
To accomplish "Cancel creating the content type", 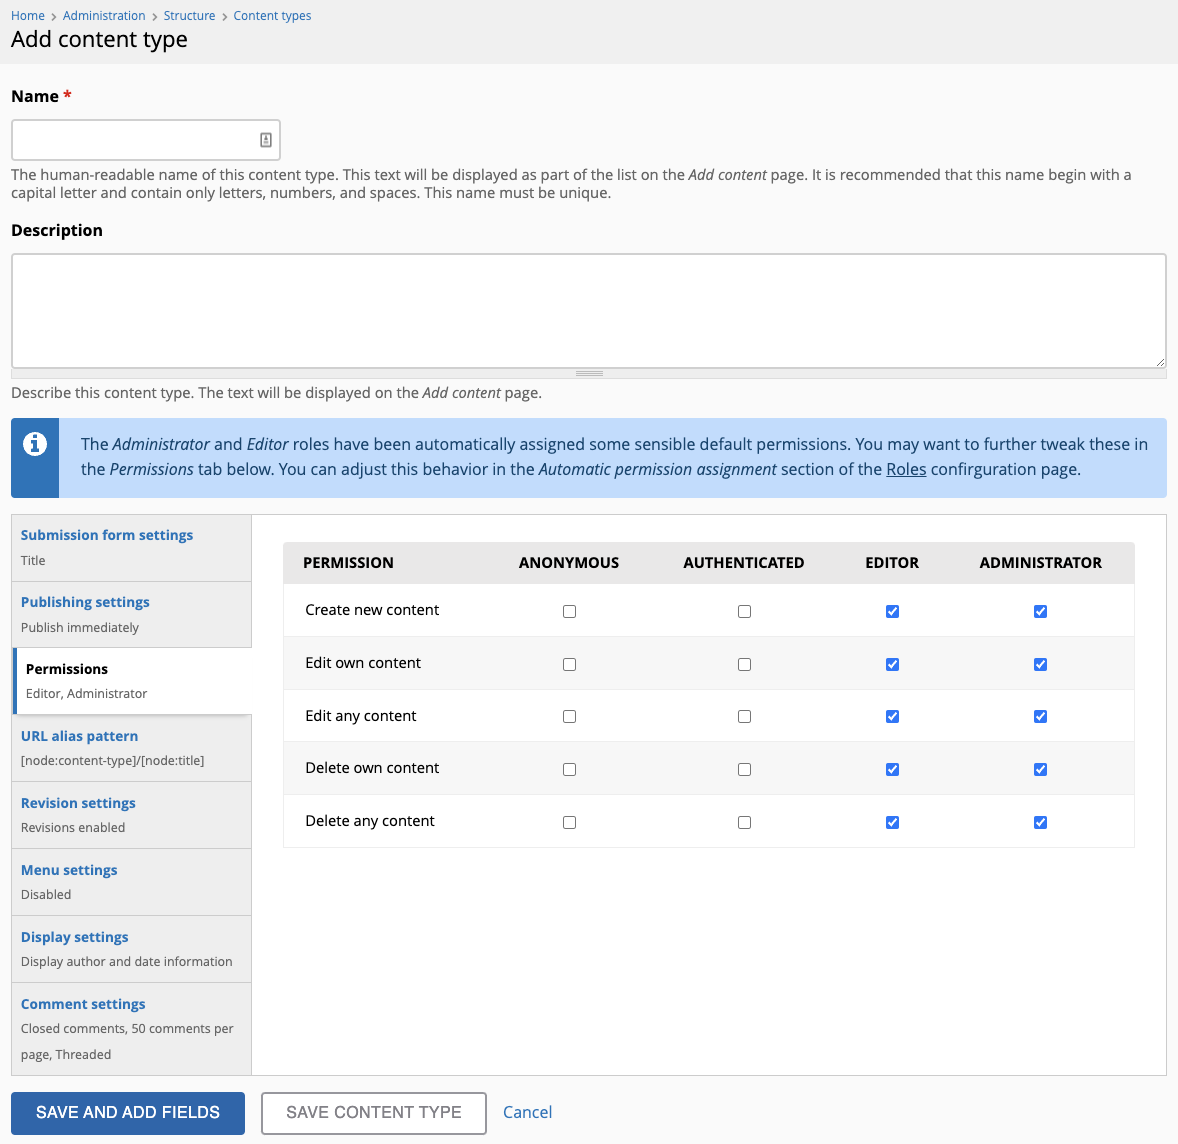I will pos(527,1112).
